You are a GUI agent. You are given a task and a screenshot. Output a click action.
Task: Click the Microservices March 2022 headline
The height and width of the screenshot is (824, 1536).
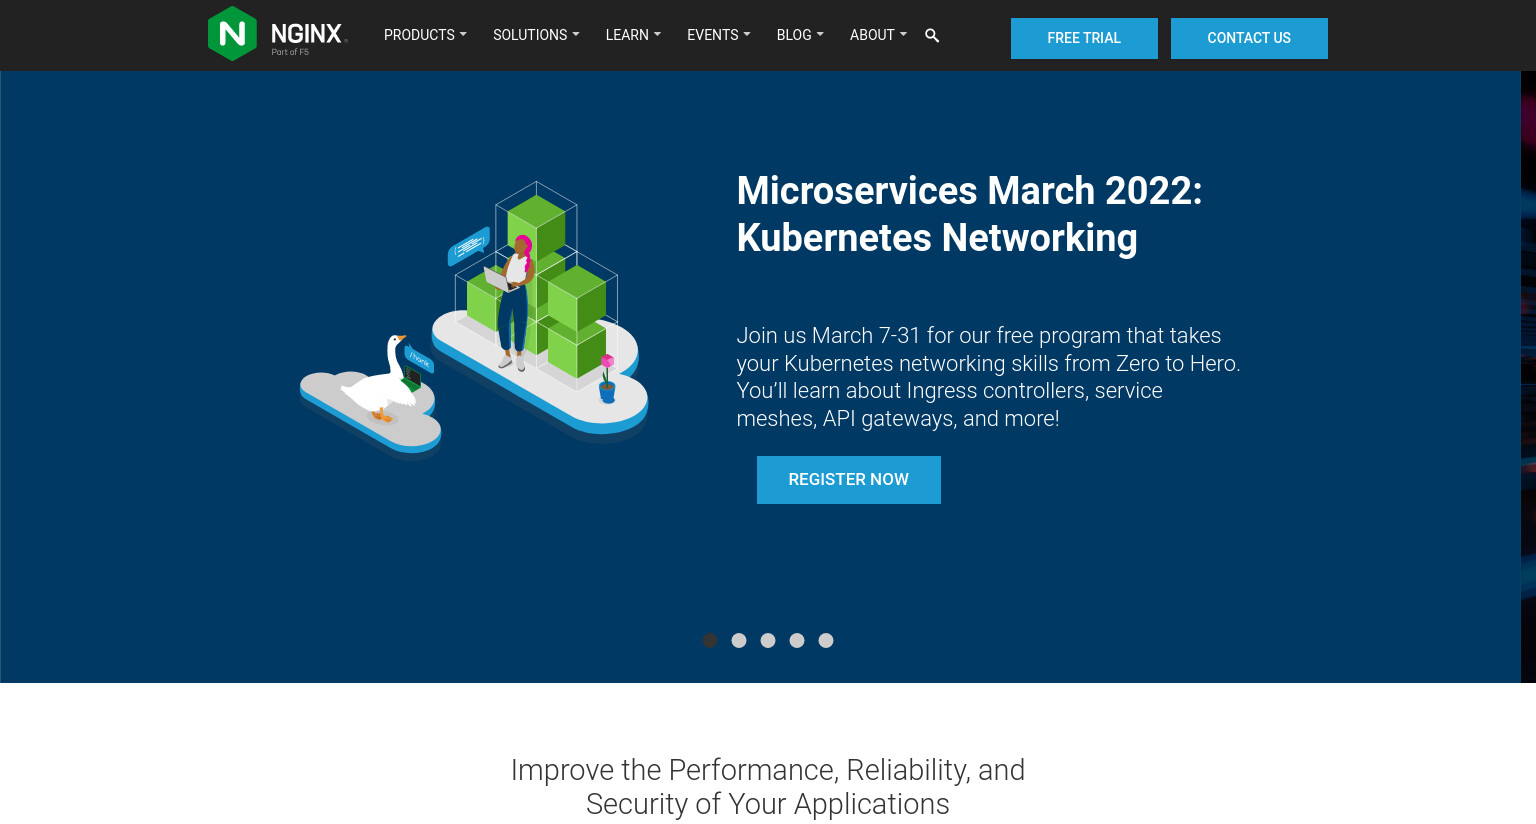point(969,214)
